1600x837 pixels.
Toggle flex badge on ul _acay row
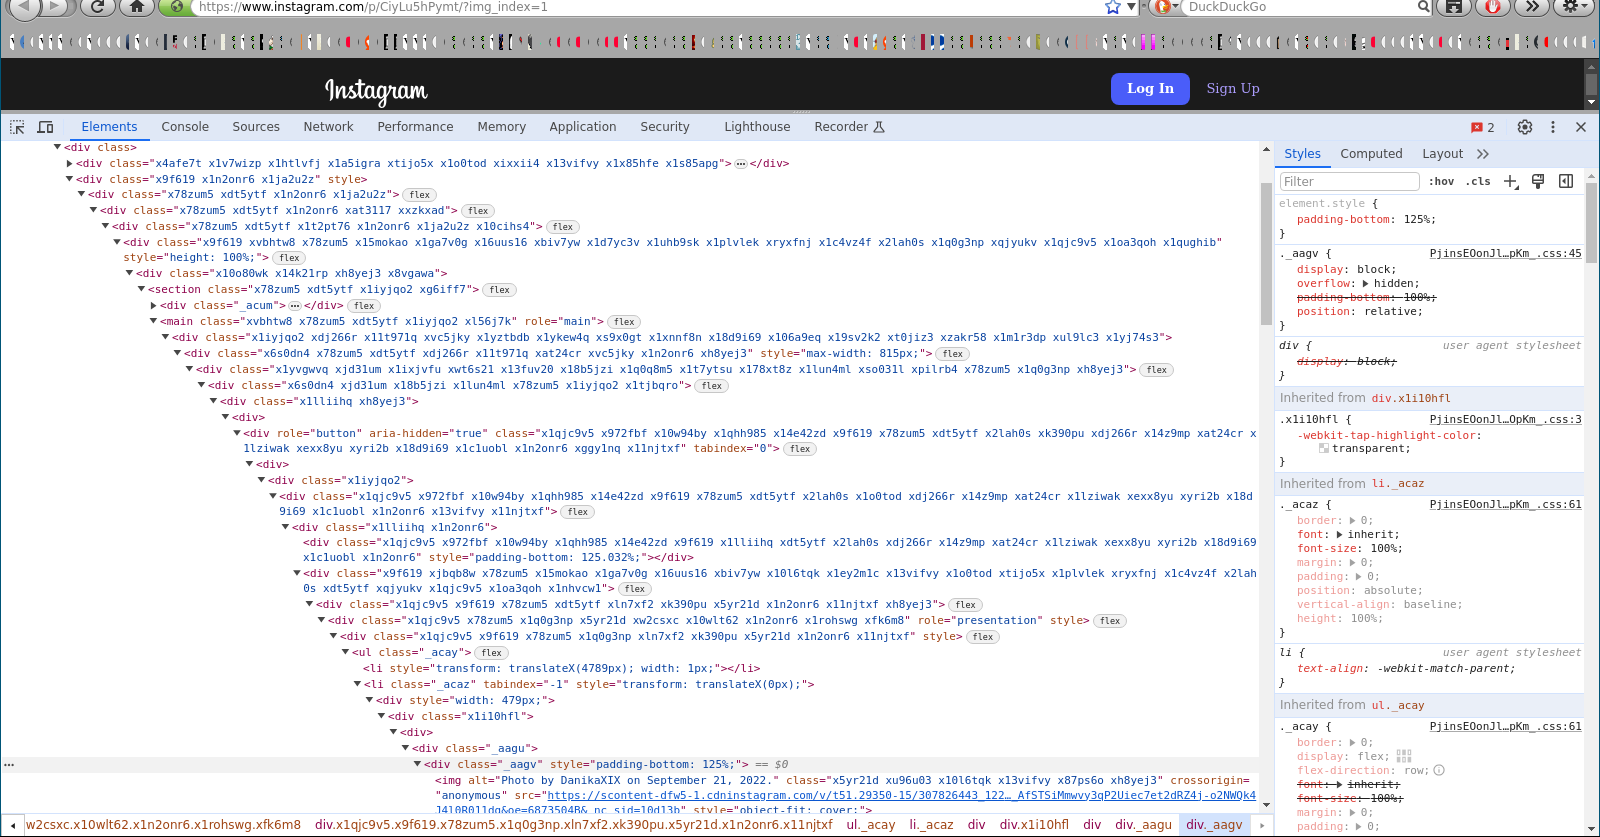[492, 653]
